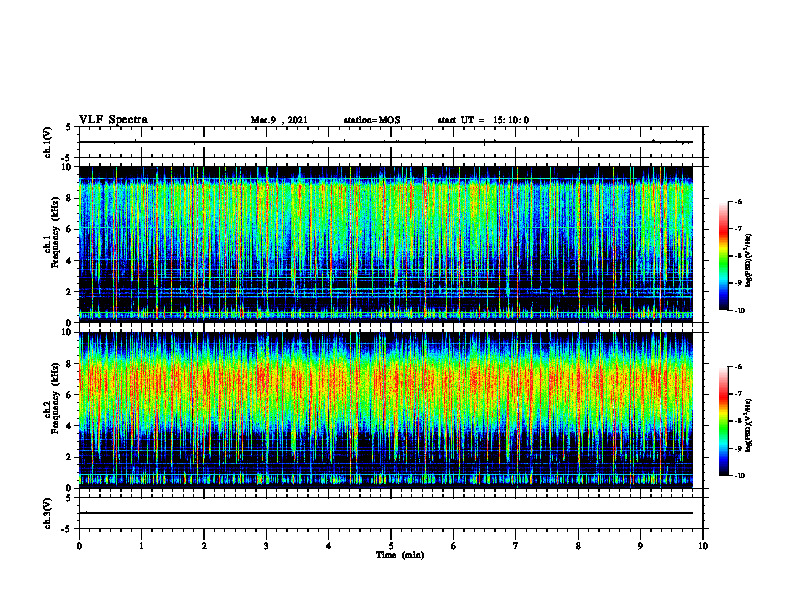Click the time axis tick label '1'

click(x=141, y=546)
